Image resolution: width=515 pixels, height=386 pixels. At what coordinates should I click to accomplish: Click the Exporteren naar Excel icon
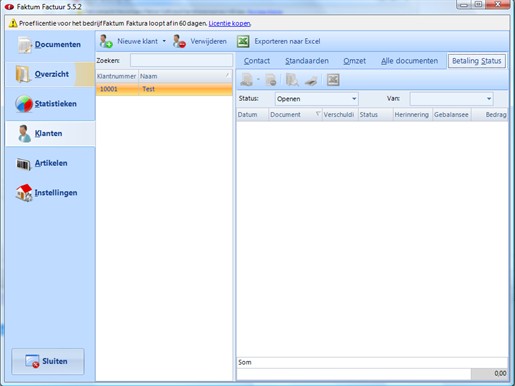coord(243,41)
